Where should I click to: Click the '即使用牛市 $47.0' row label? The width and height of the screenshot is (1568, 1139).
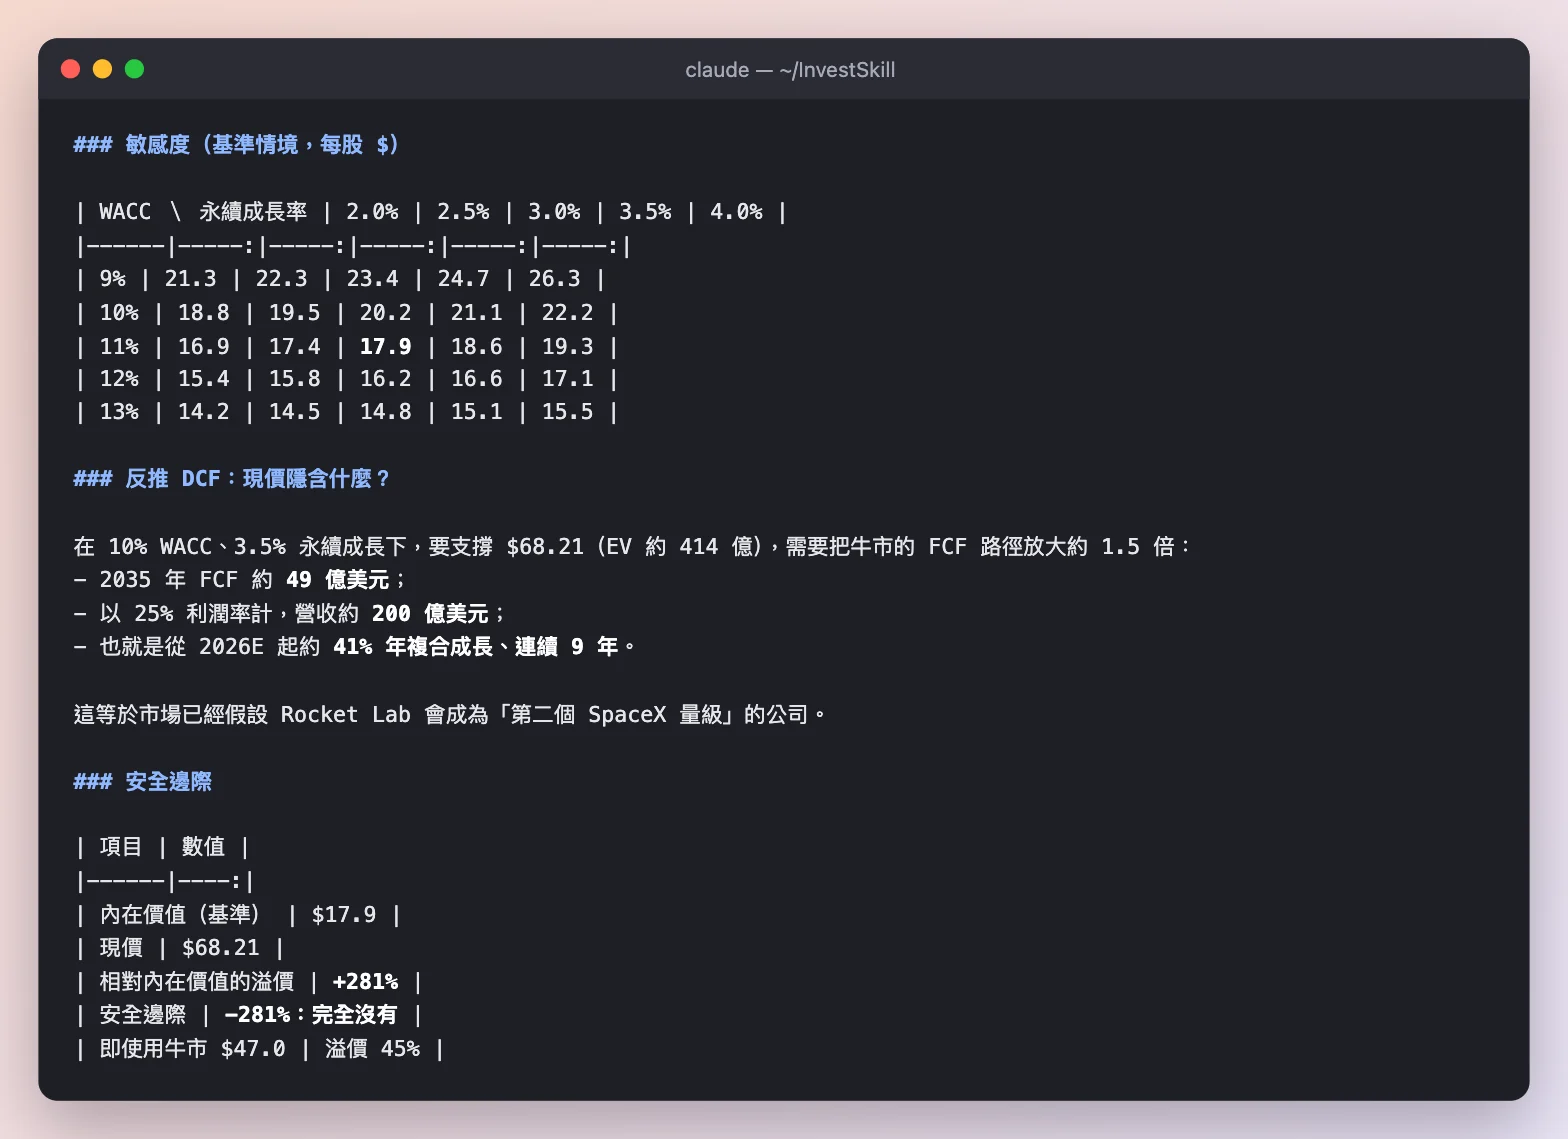[x=192, y=1049]
